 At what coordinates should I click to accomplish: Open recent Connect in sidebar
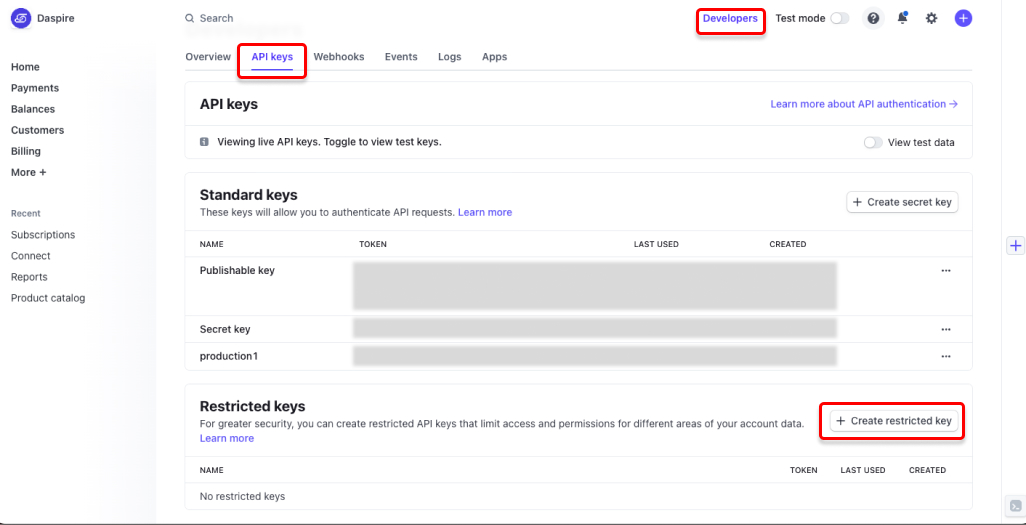click(31, 256)
